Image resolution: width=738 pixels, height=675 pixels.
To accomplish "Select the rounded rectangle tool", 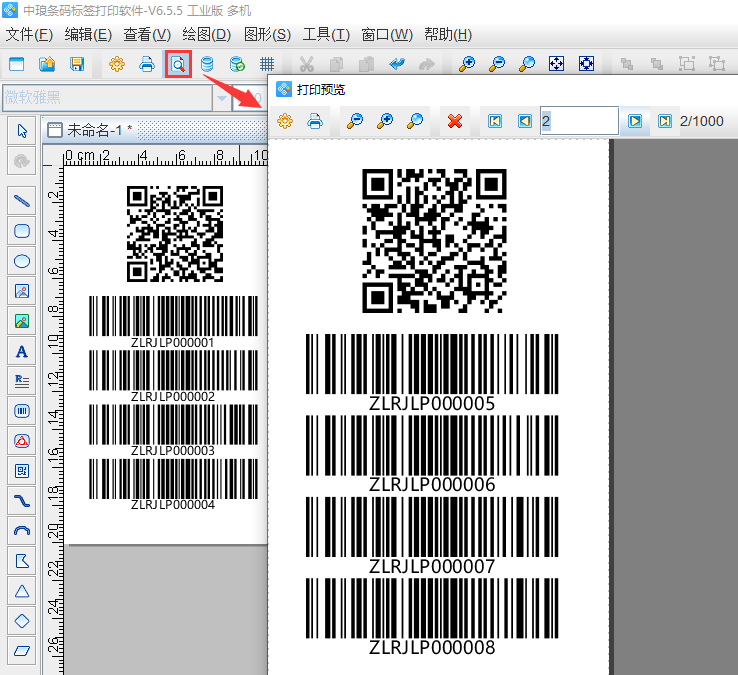I will click(x=22, y=231).
